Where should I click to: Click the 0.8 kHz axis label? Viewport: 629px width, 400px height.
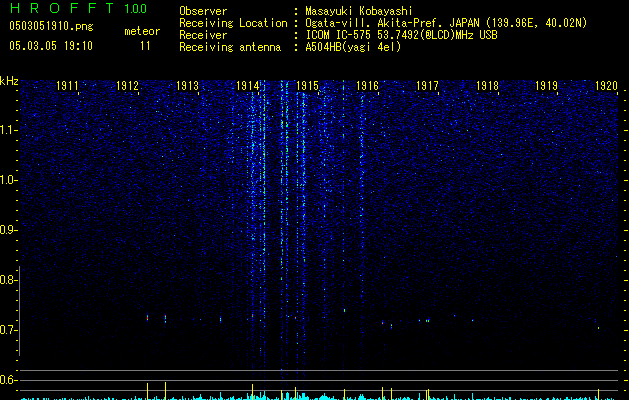pos(7,280)
